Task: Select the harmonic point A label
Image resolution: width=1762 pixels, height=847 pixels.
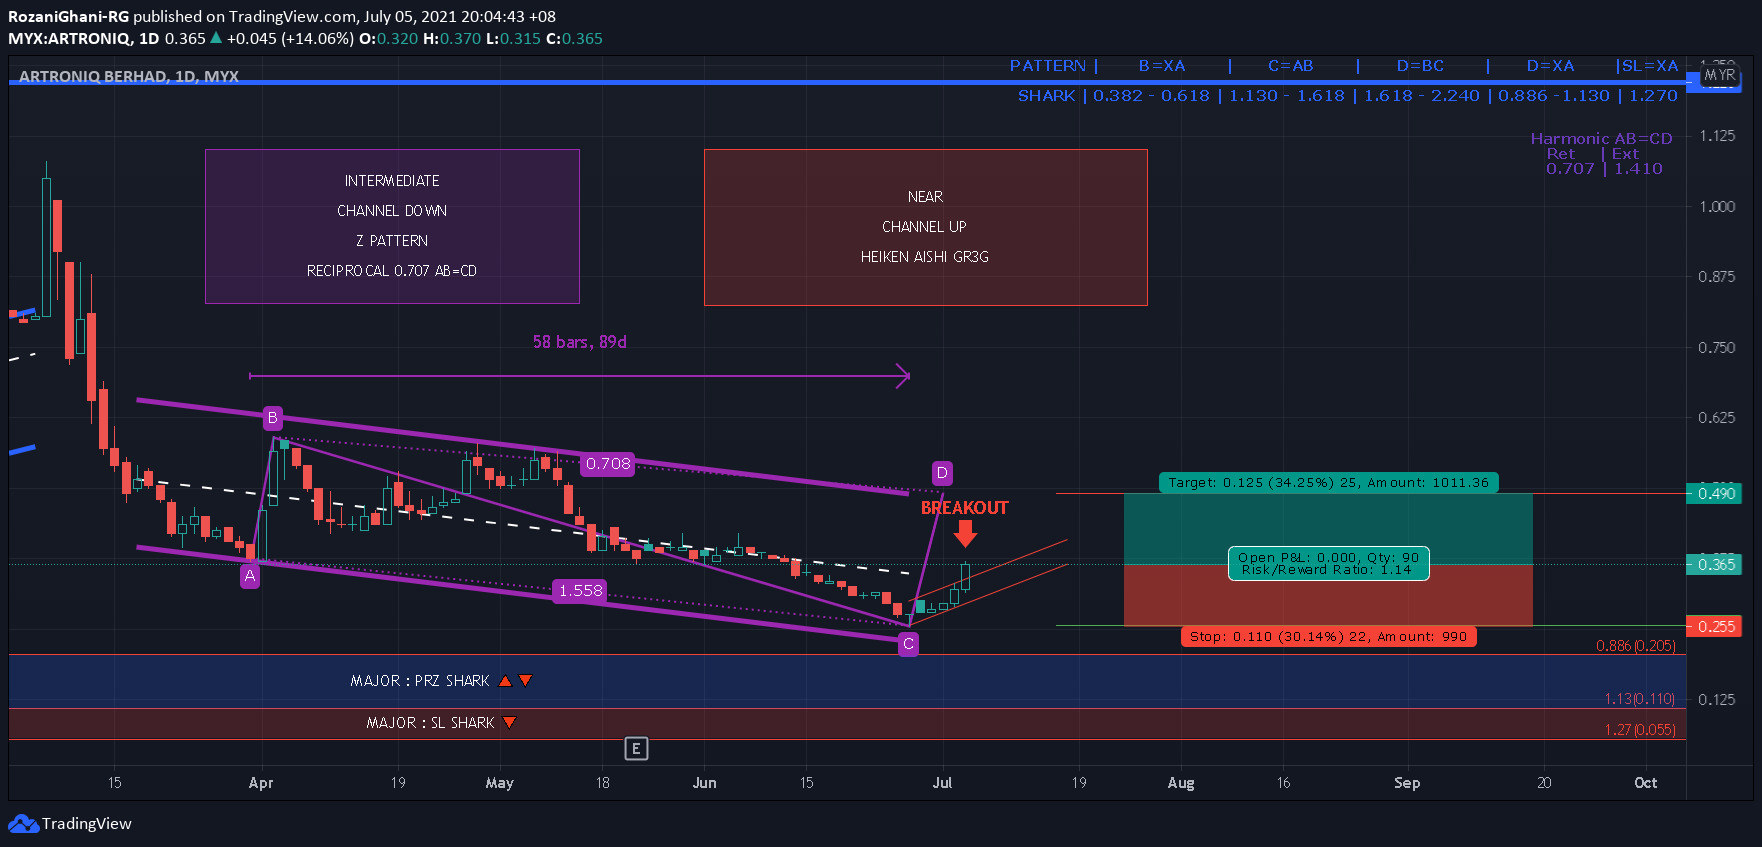Action: [x=250, y=576]
